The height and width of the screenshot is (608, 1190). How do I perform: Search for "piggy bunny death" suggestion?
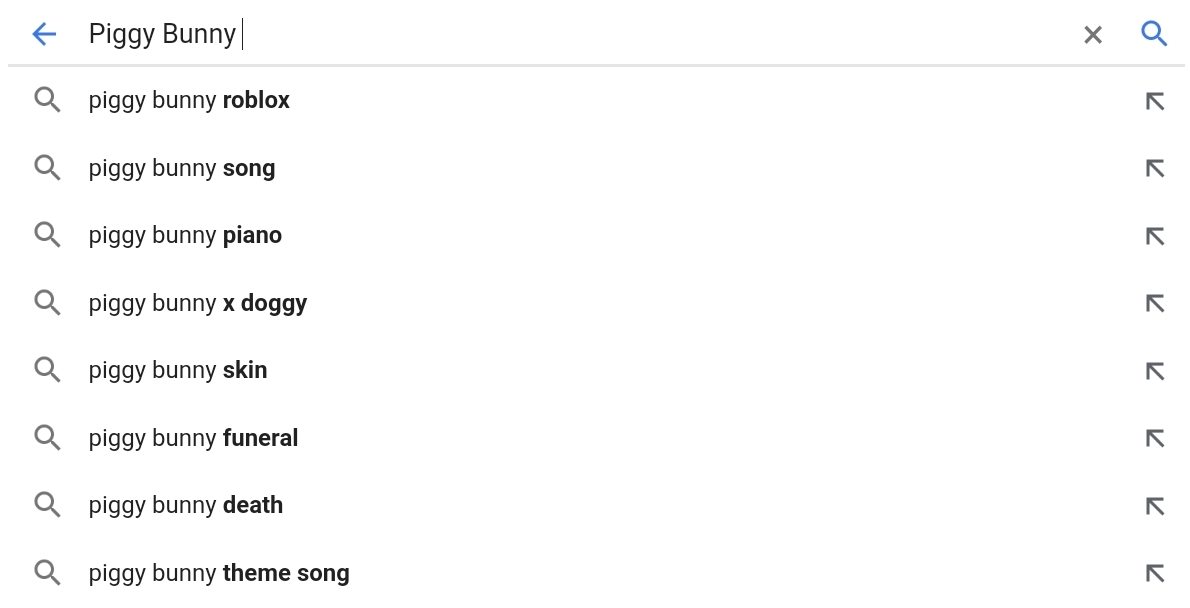(185, 505)
